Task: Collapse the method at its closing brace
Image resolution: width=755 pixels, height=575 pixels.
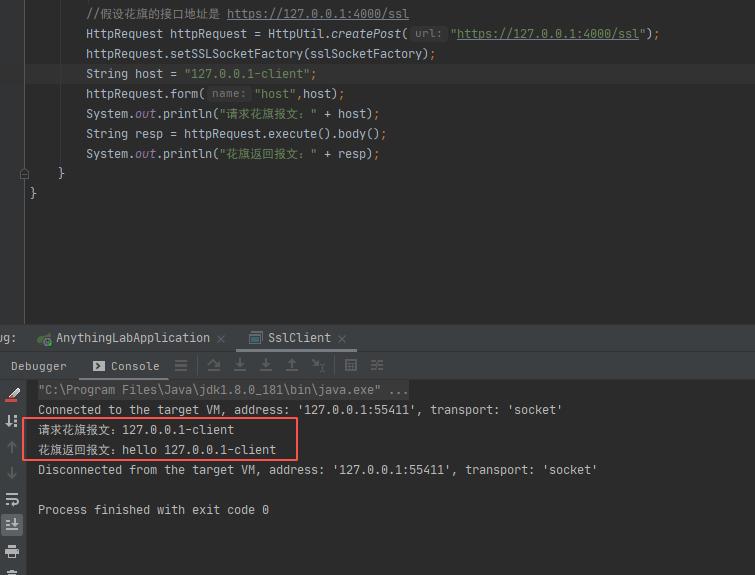Action: pyautogui.click(x=25, y=174)
